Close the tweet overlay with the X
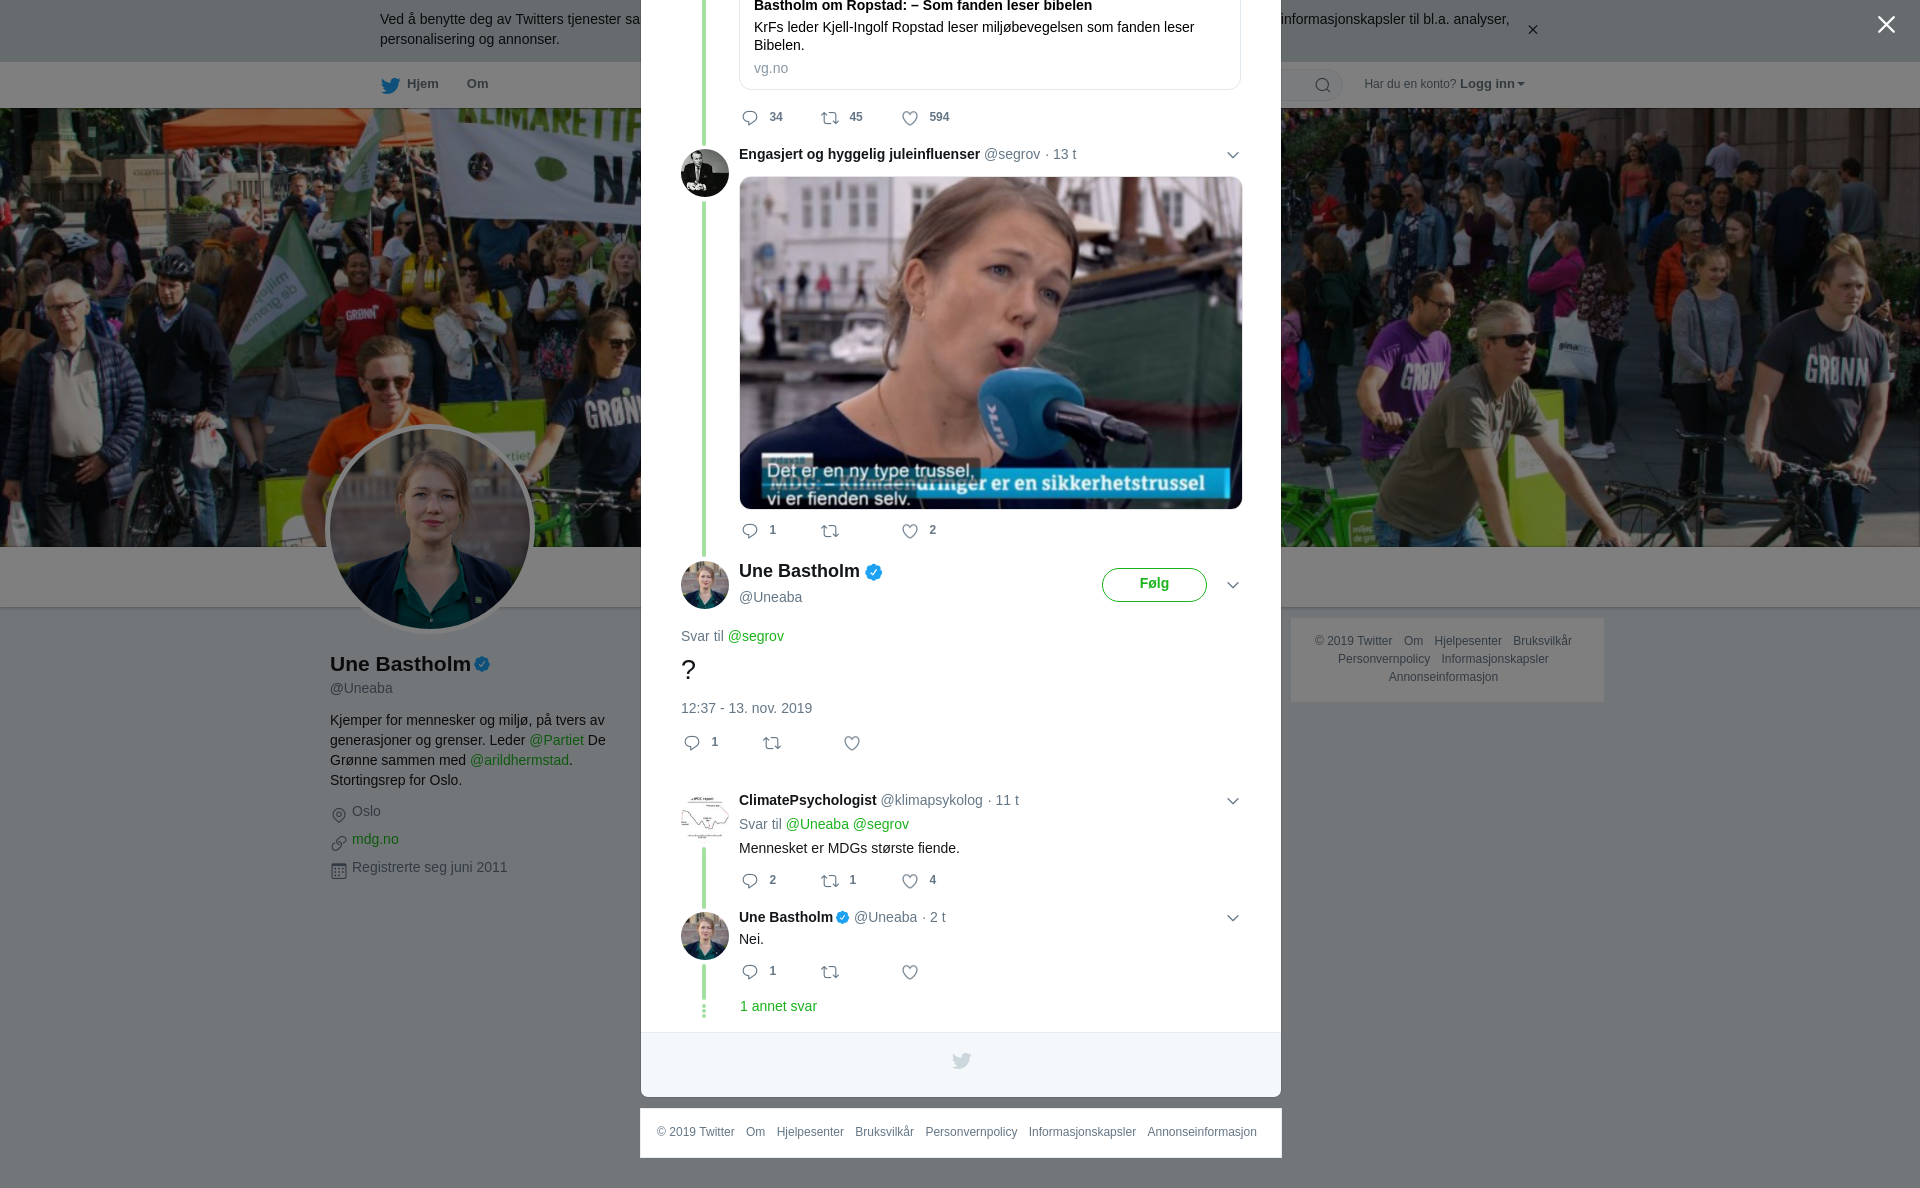This screenshot has height=1188, width=1920. [1886, 25]
